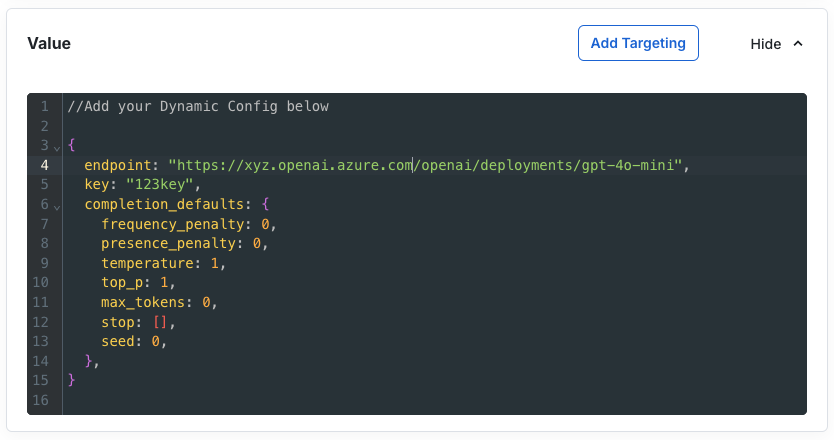Screen dimensions: 834x440
Task: Click the frequency_penalty line
Action: point(189,224)
